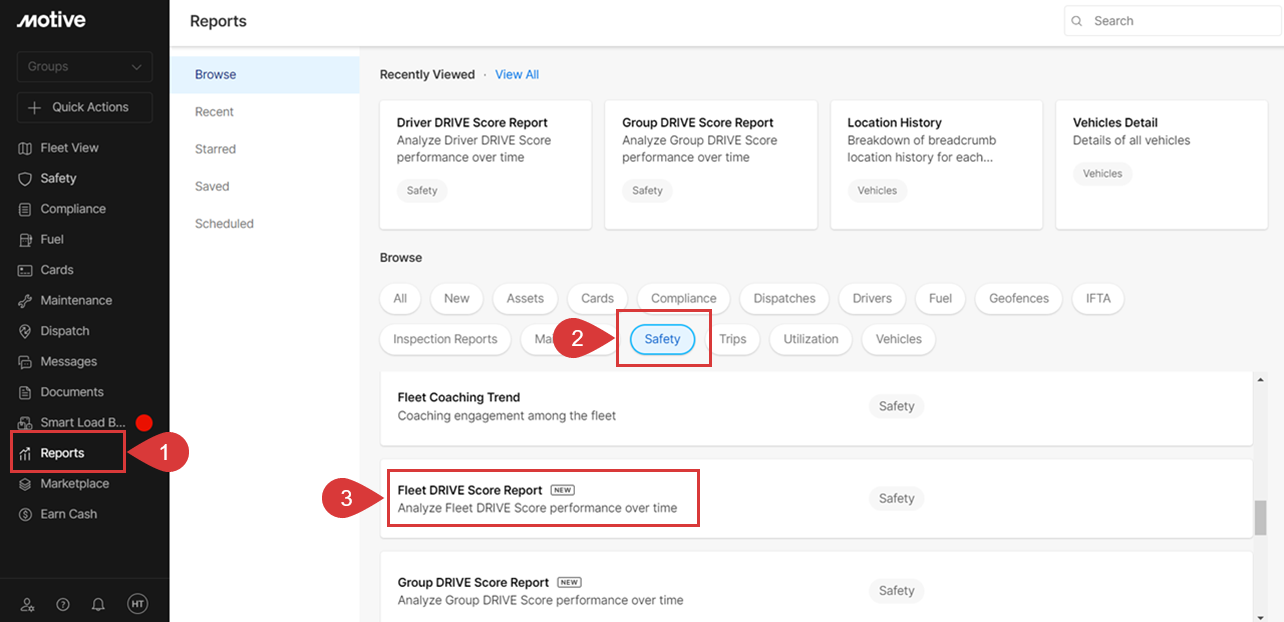Filter by the Inspection Reports chip

tap(445, 339)
